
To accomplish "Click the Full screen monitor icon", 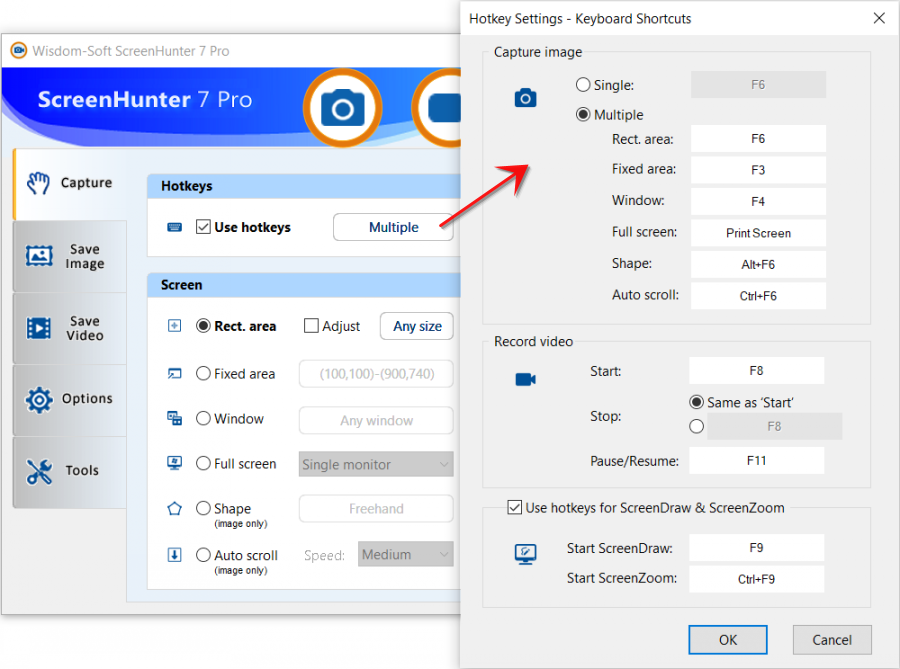I will [x=174, y=463].
